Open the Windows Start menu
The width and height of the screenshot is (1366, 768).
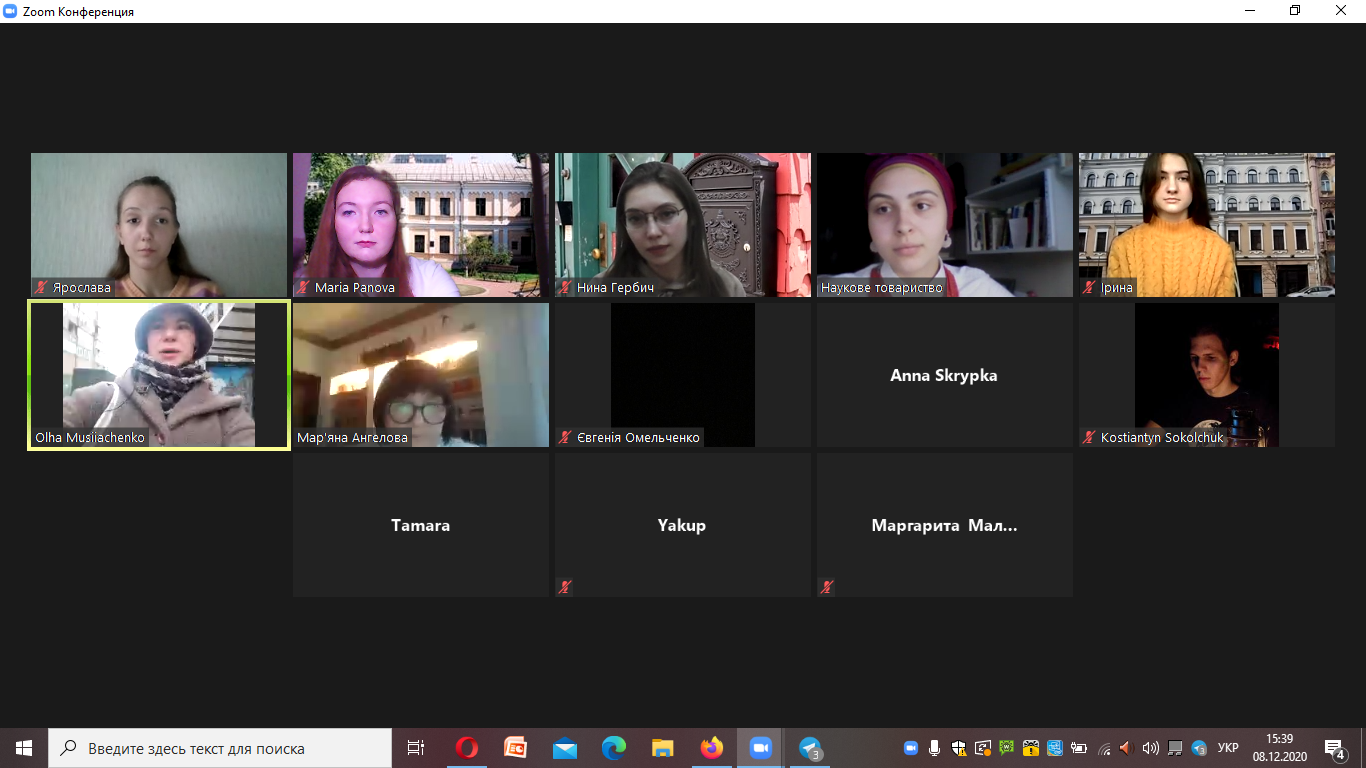24,748
